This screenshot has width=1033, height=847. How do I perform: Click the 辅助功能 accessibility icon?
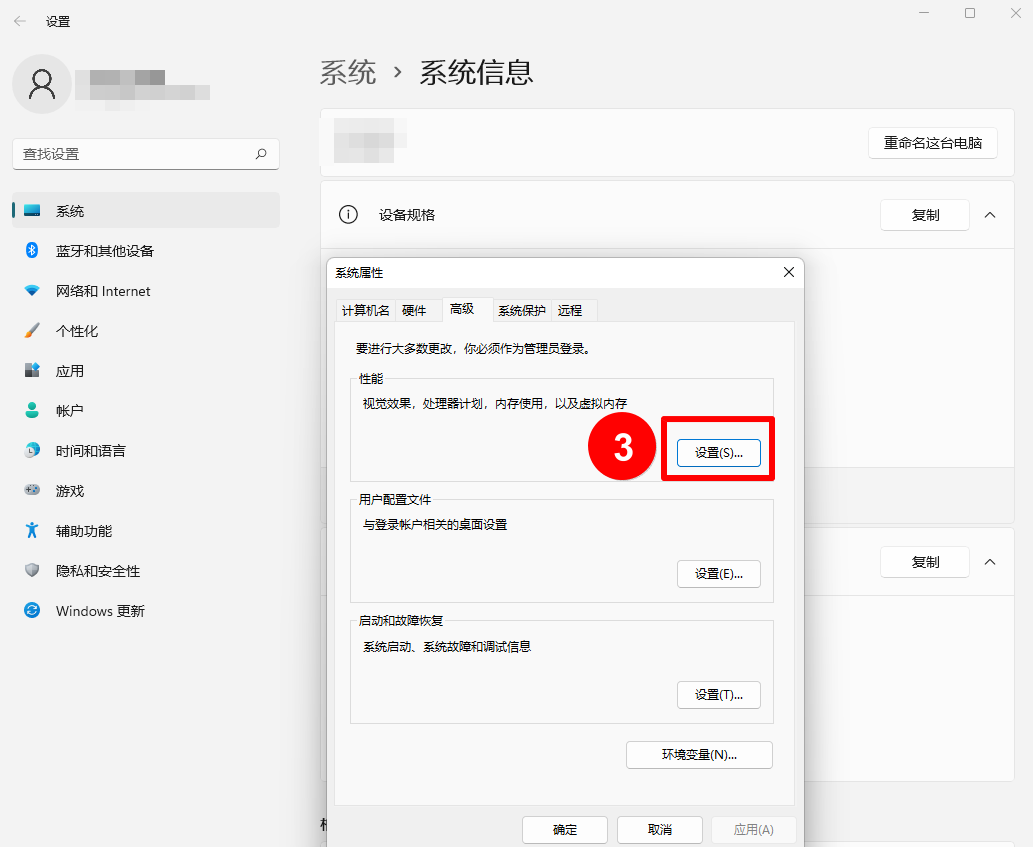[x=32, y=531]
